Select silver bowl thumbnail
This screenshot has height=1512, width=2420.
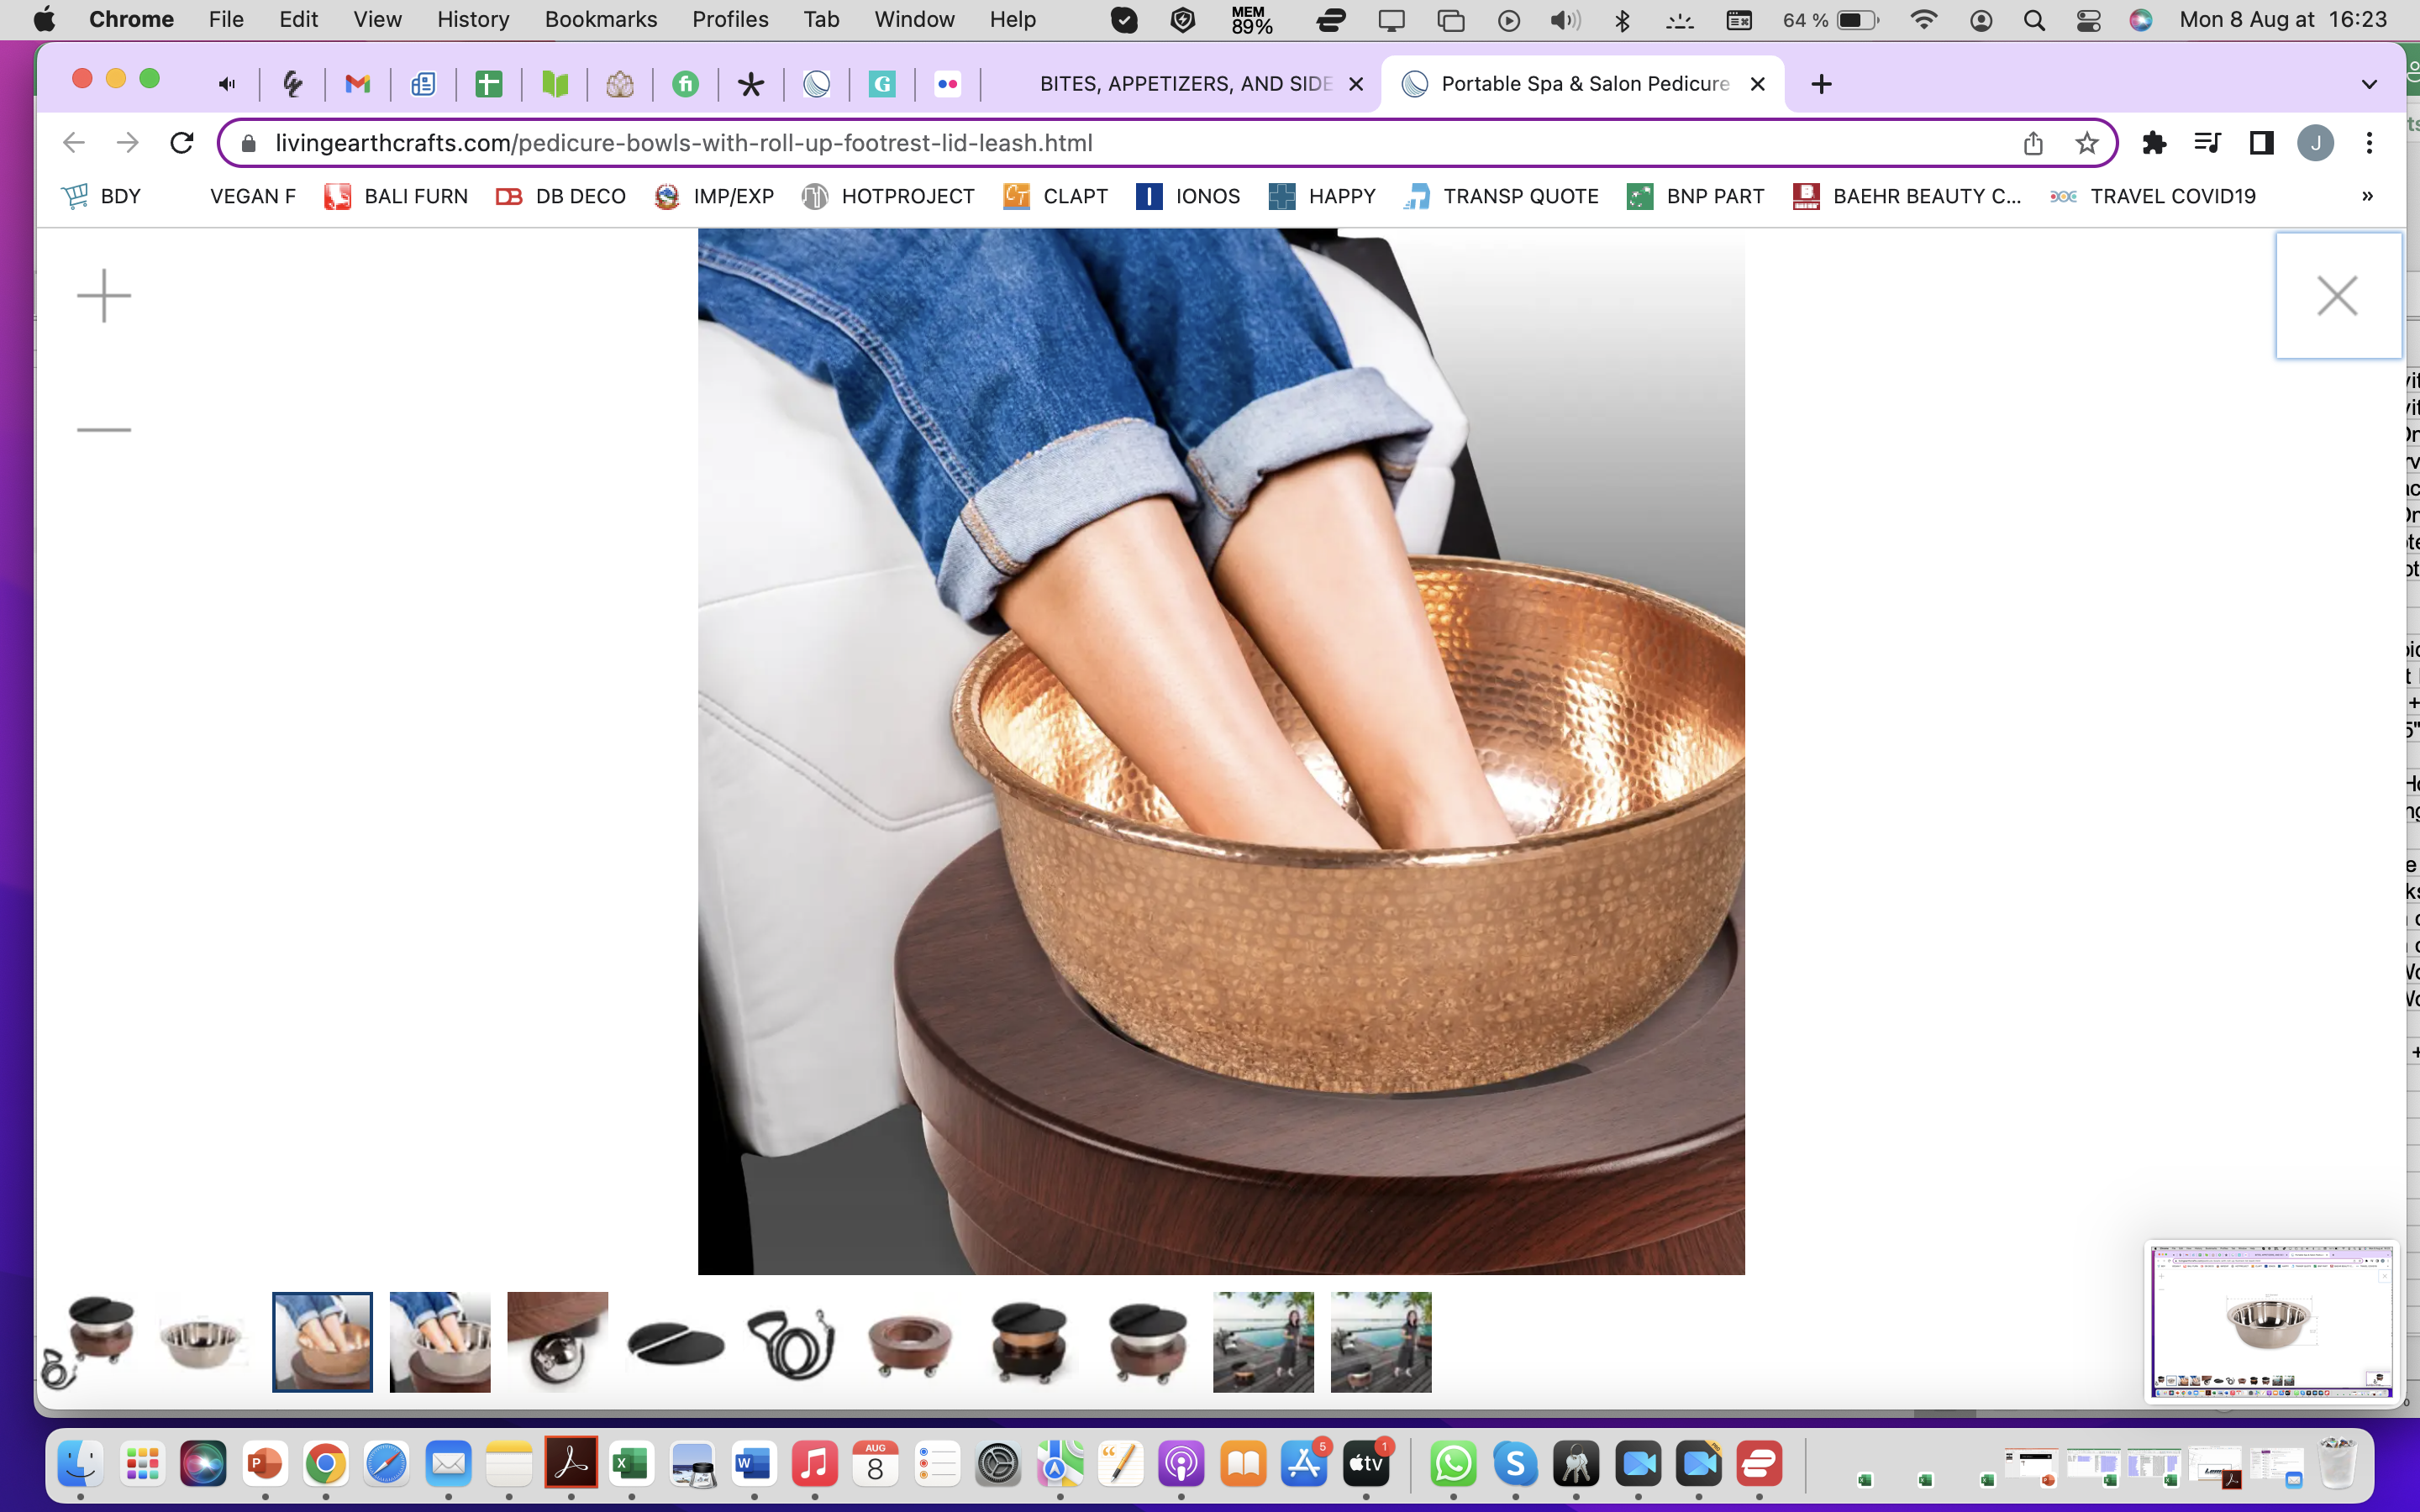(x=204, y=1342)
